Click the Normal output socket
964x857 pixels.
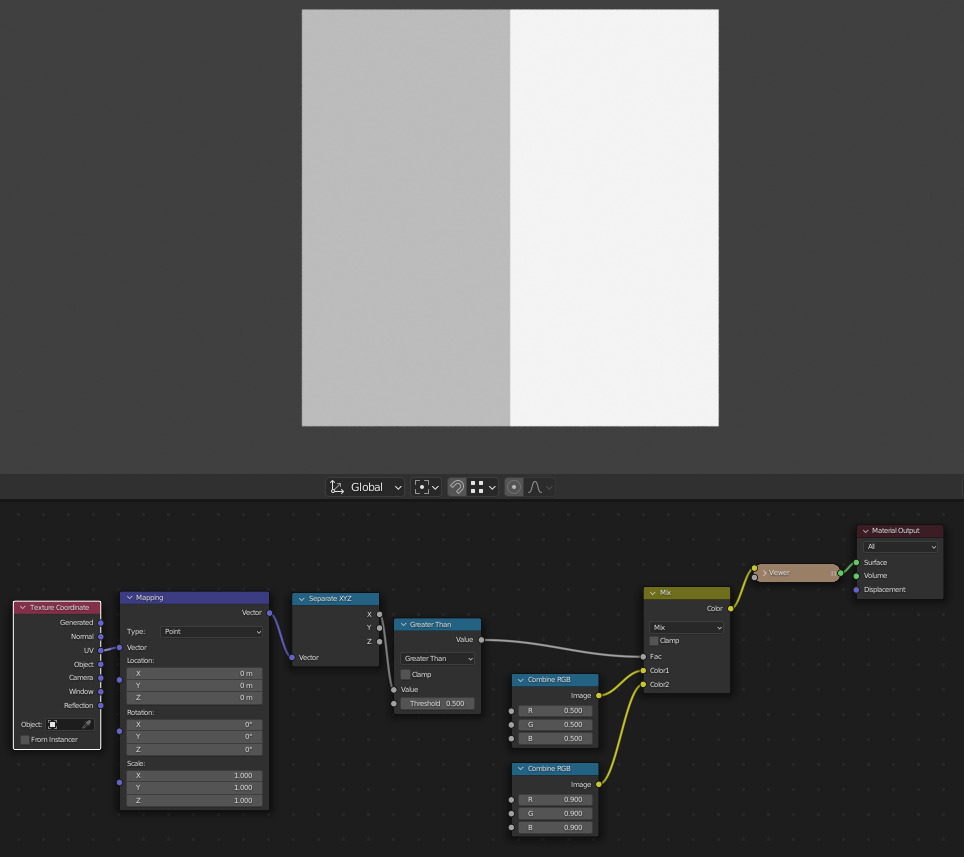click(101, 637)
